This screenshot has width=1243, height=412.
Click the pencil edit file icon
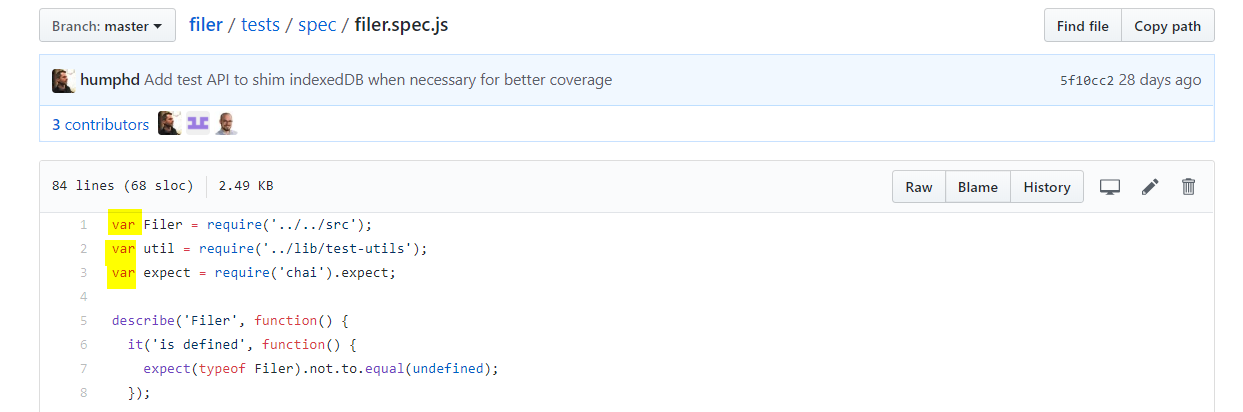pyautogui.click(x=1150, y=187)
